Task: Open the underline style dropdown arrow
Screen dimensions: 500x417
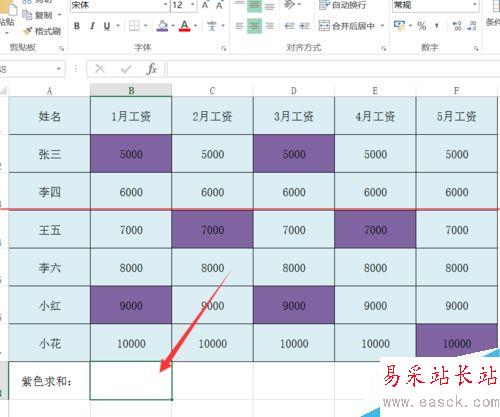Action: [118, 26]
